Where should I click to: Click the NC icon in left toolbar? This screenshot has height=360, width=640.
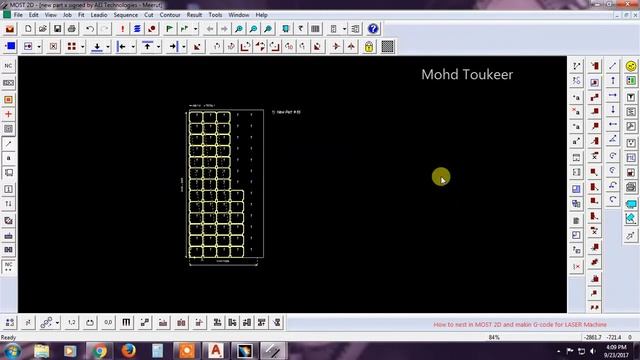[9, 66]
